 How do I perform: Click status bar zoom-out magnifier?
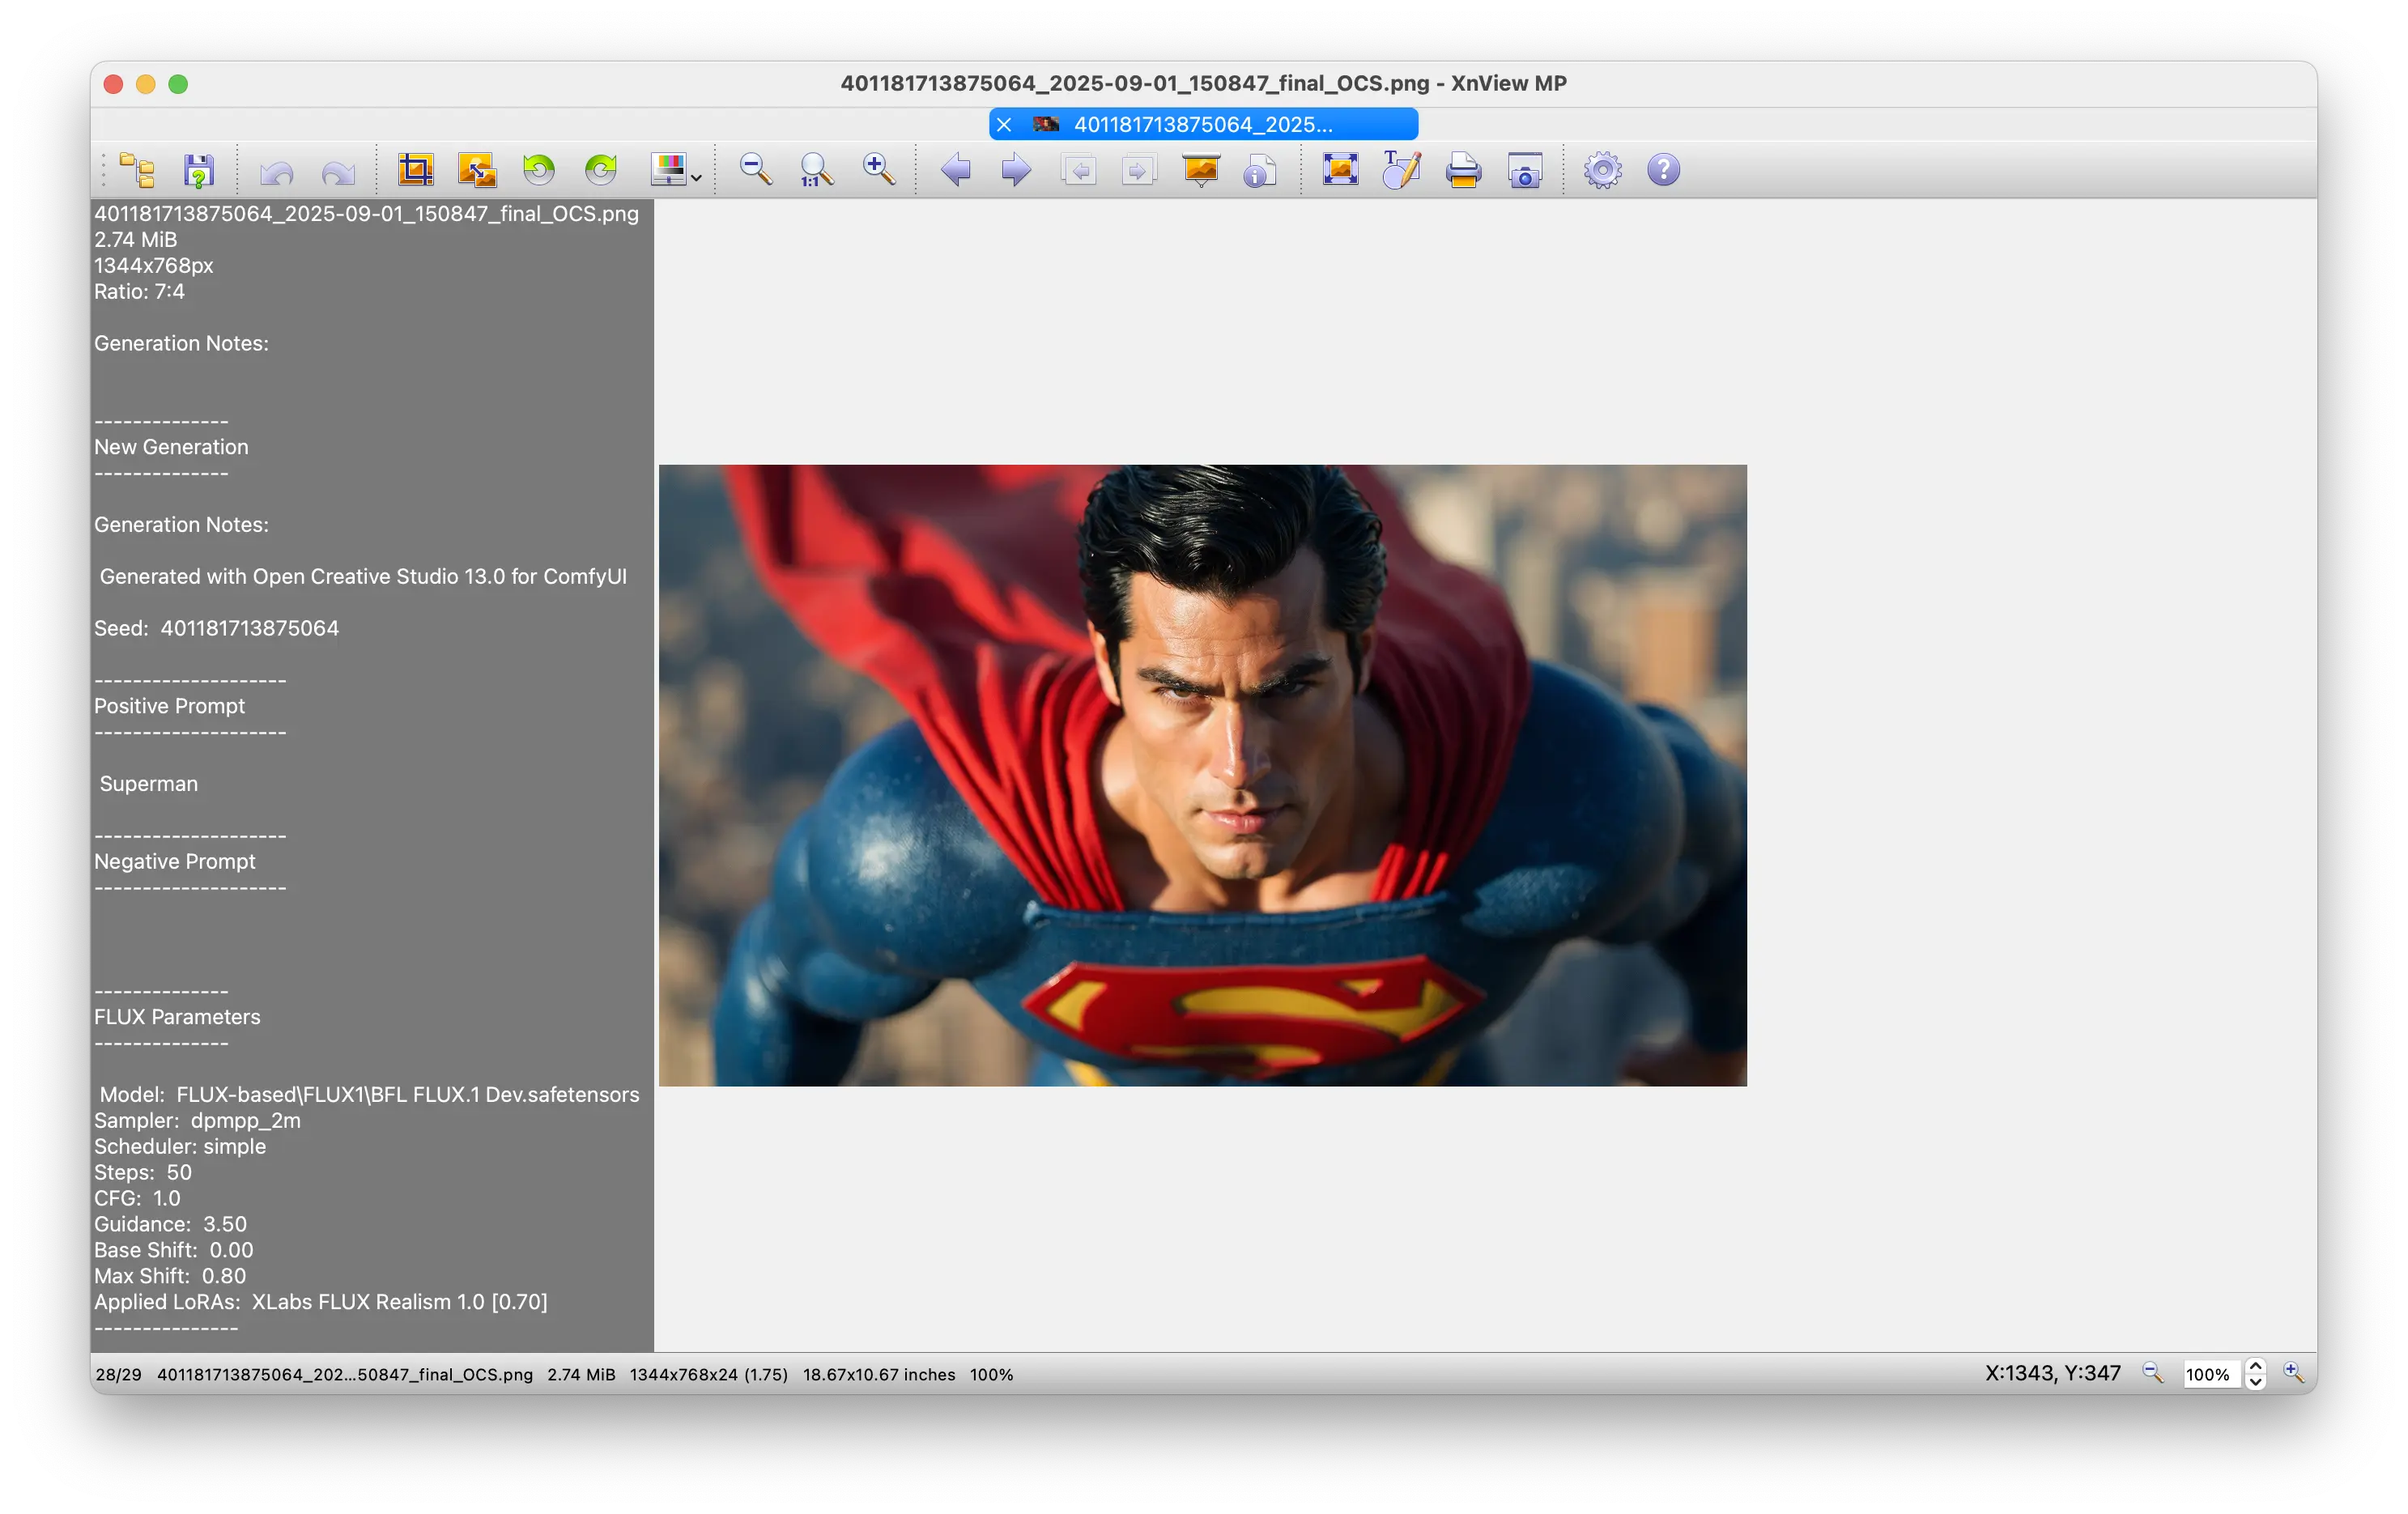(2152, 1373)
